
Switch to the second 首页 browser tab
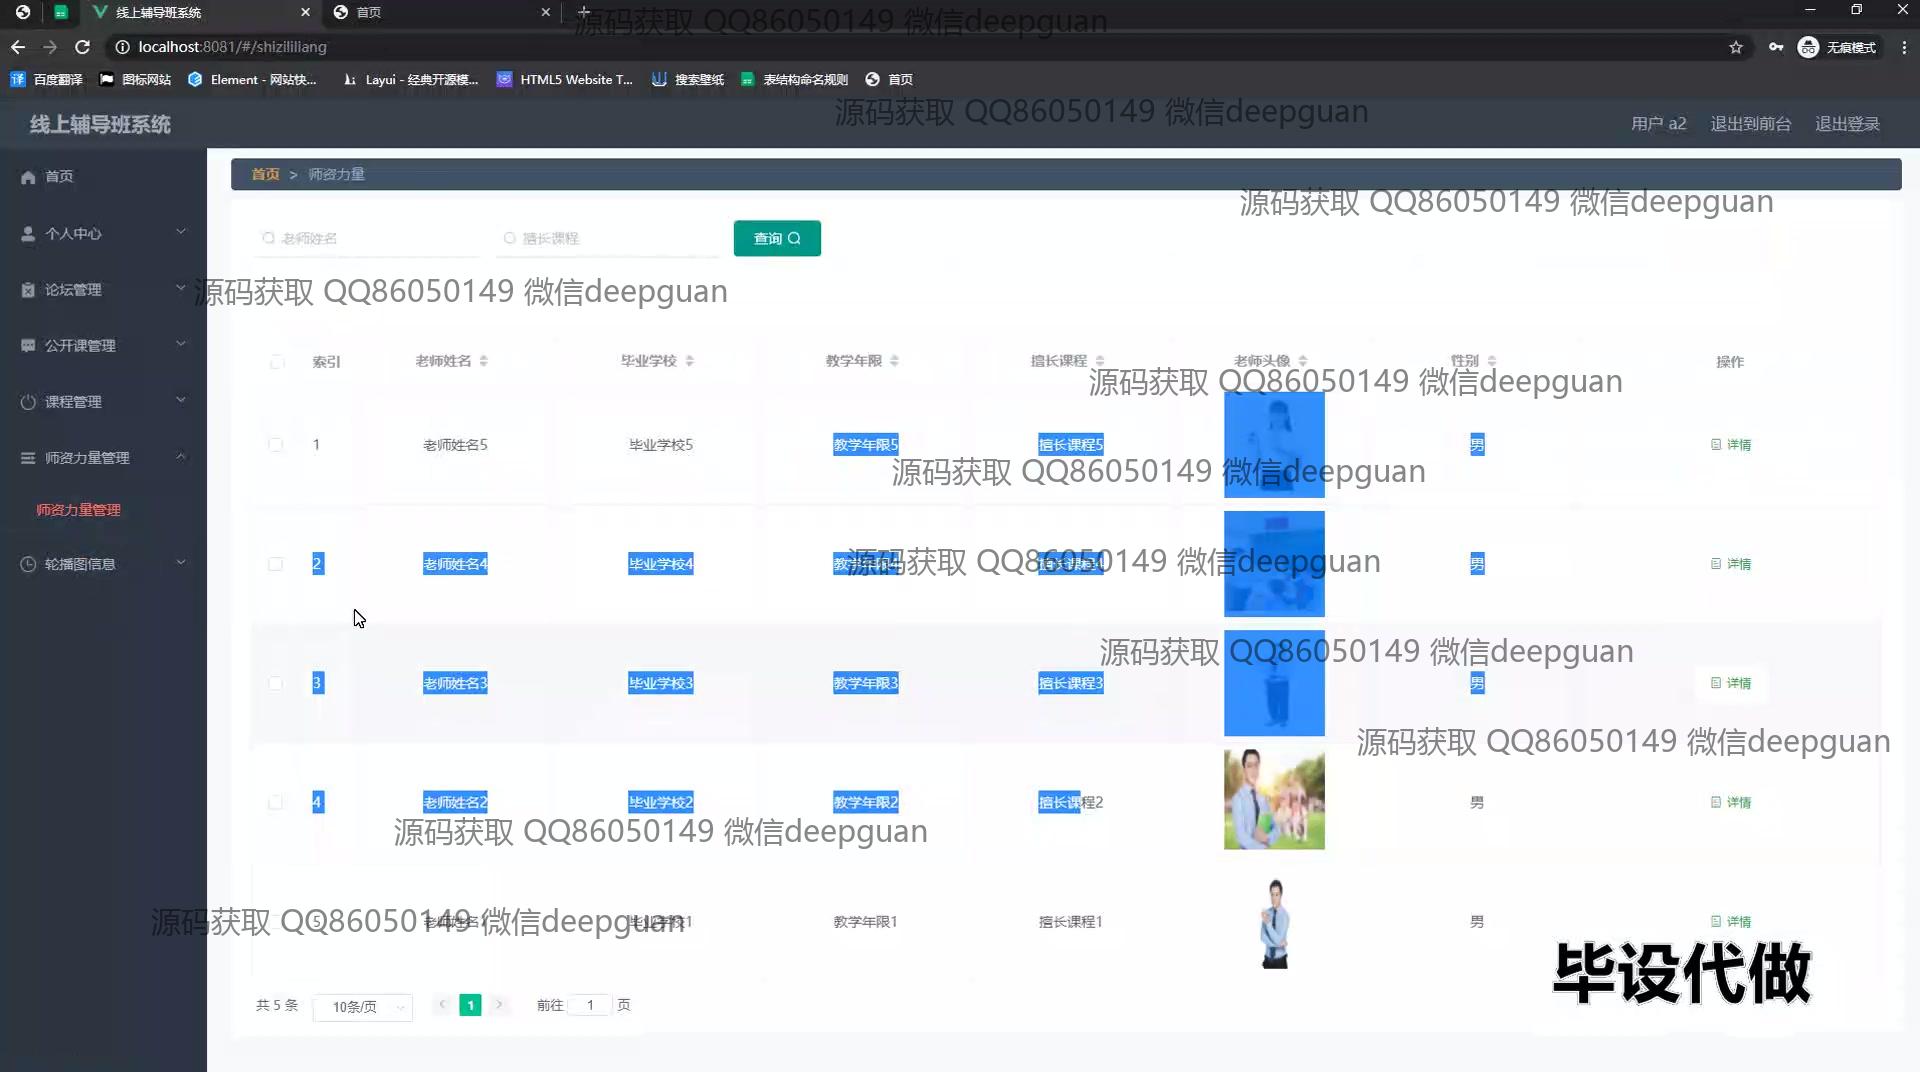(x=440, y=12)
